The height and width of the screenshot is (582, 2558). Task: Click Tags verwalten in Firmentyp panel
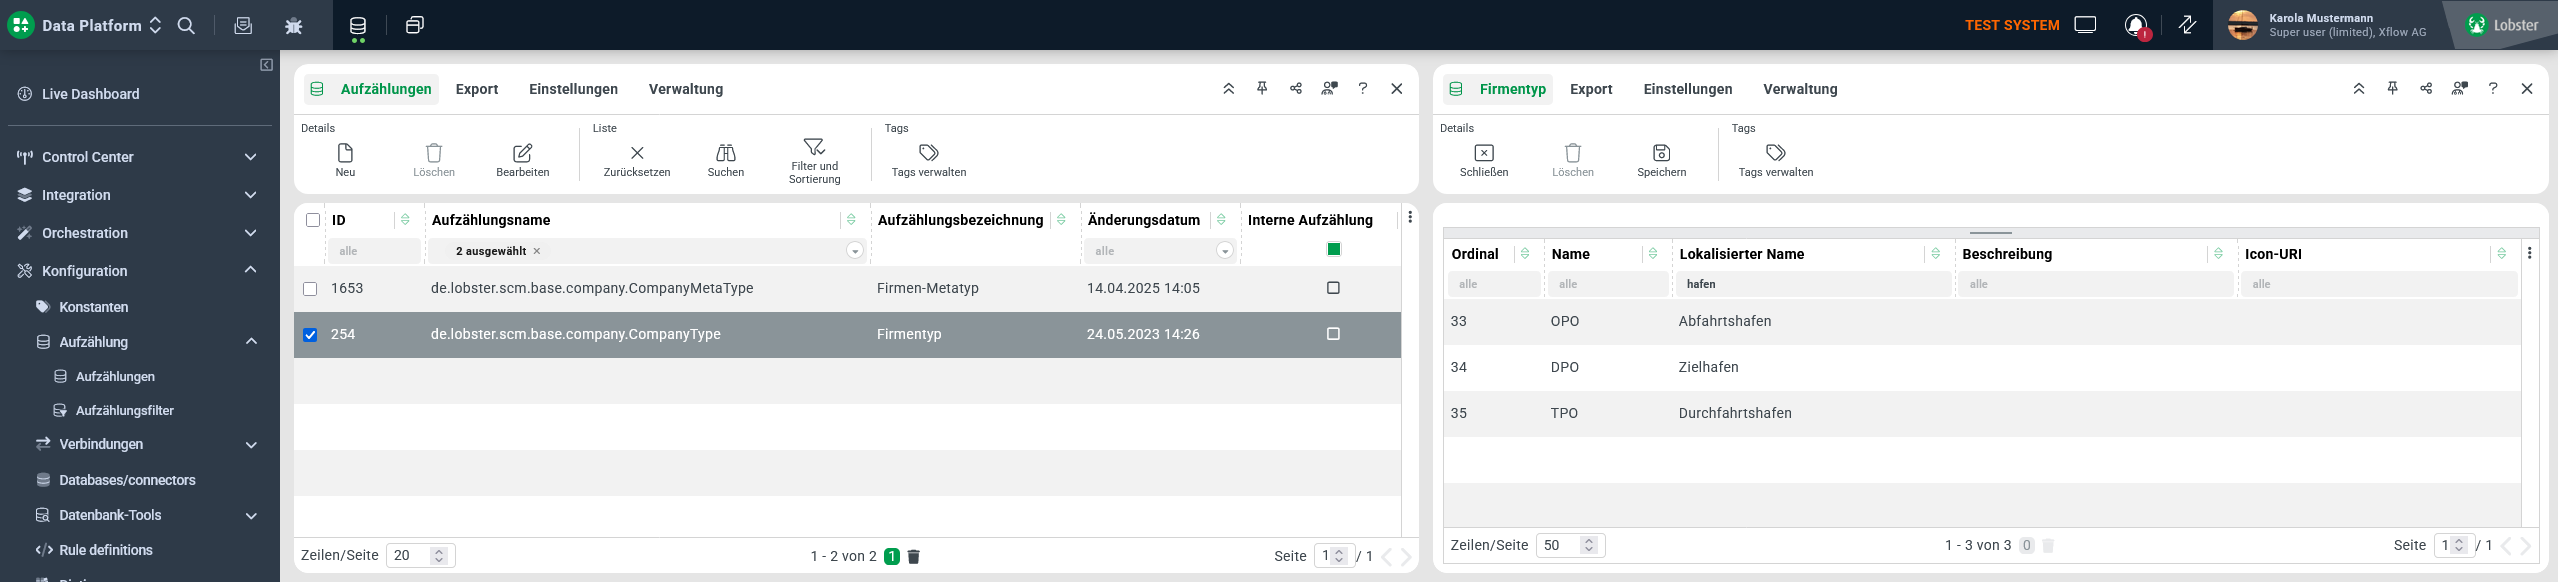click(1775, 153)
